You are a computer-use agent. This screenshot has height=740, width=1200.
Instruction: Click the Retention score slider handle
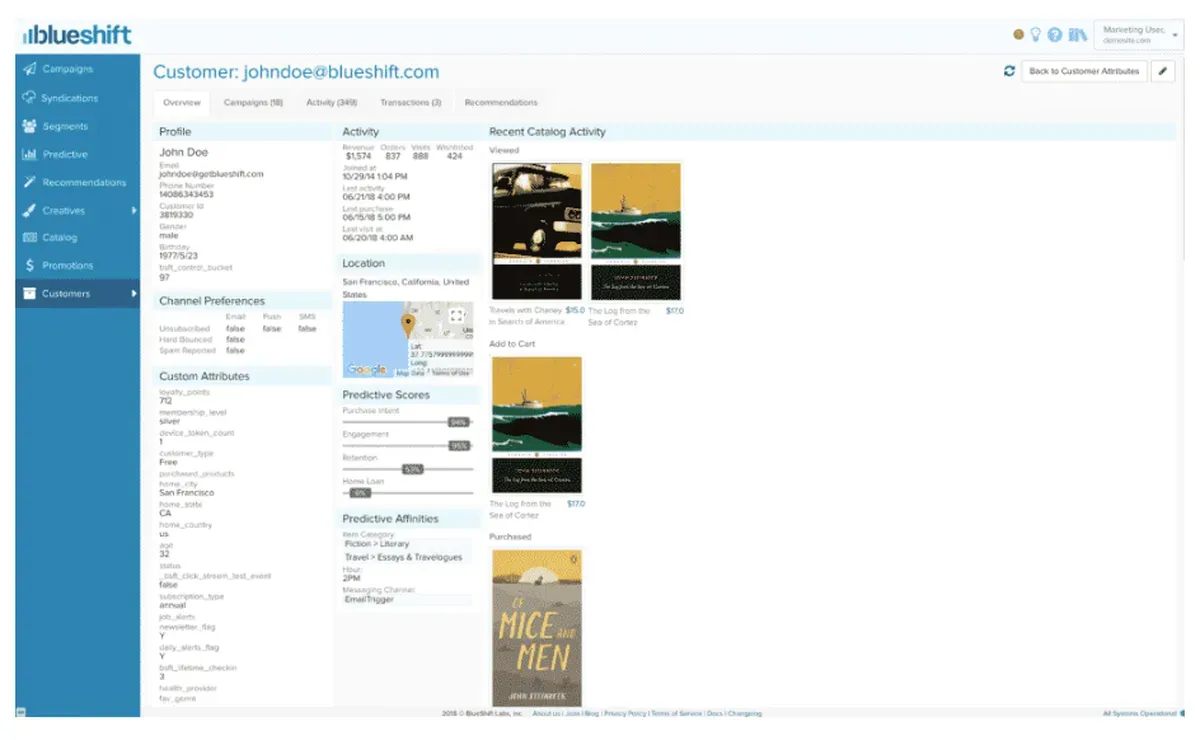click(x=412, y=469)
